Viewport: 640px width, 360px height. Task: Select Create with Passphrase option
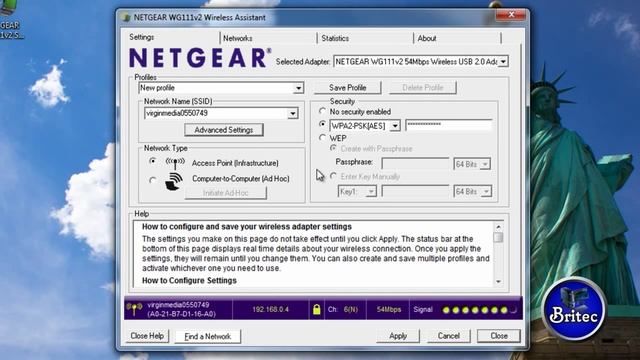pos(333,148)
